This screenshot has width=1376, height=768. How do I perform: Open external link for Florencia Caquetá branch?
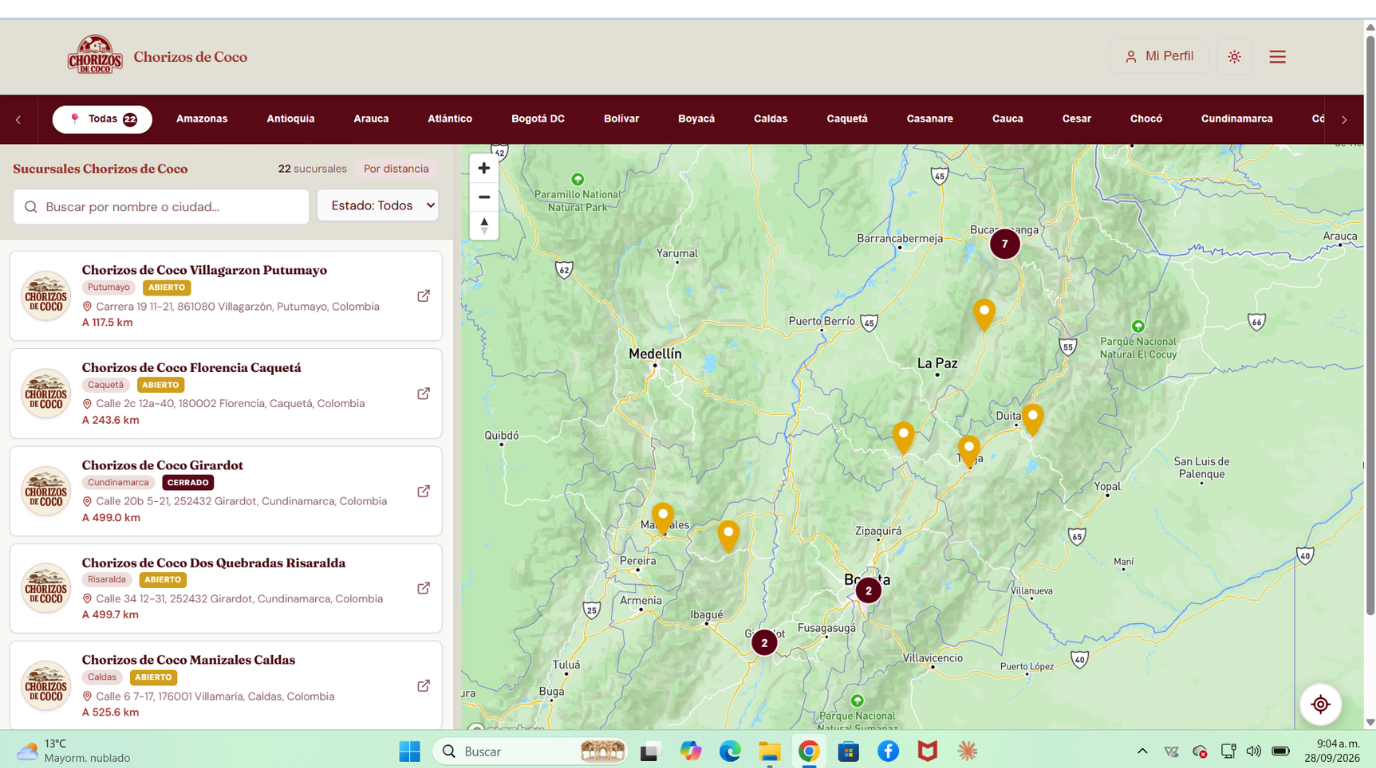424,394
